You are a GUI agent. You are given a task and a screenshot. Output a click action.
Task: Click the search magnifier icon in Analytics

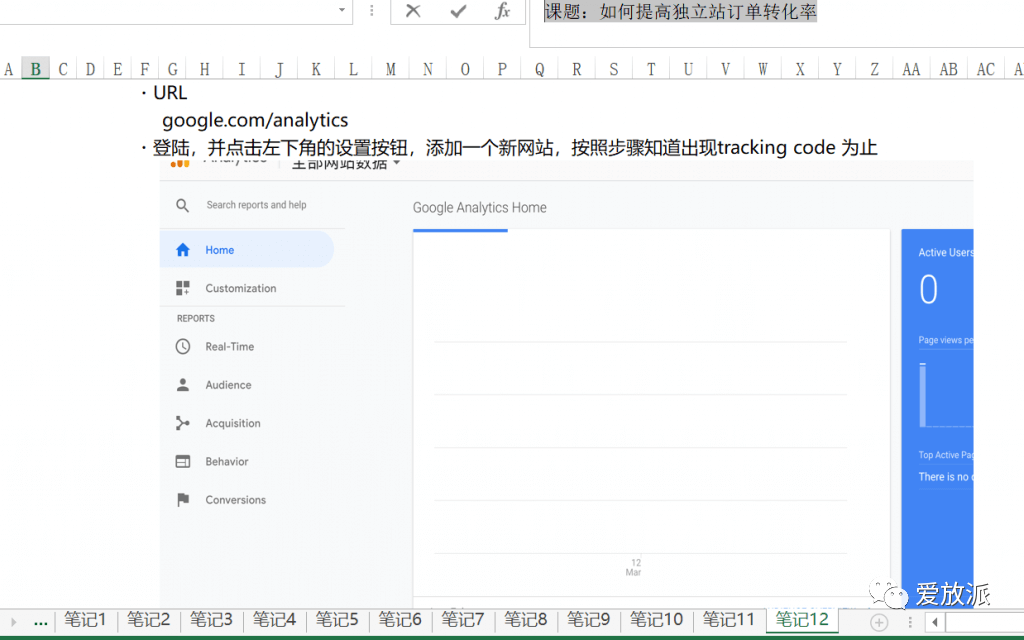(x=182, y=205)
